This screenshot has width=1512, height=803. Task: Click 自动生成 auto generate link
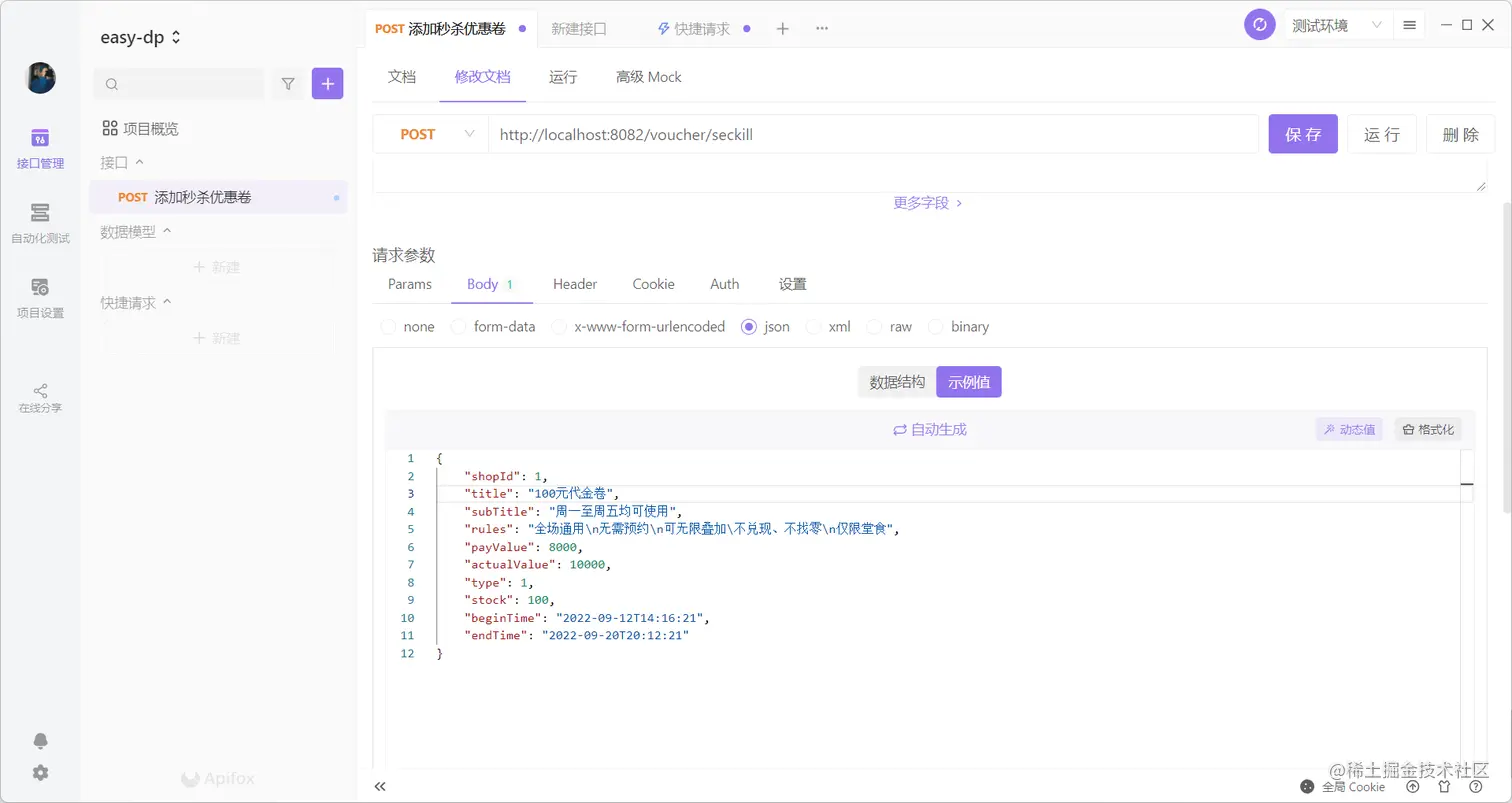point(929,430)
